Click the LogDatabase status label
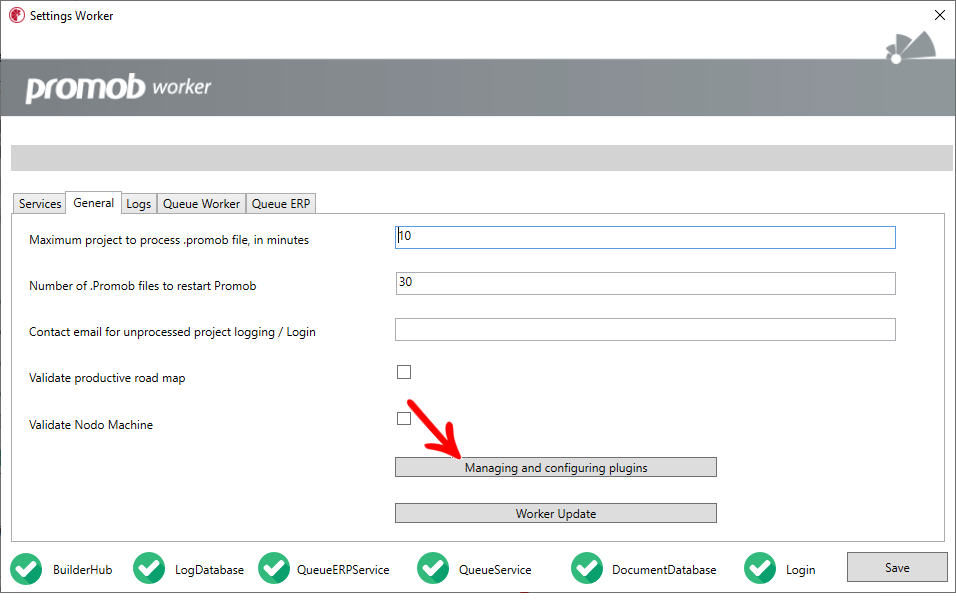956x601 pixels. pos(209,570)
